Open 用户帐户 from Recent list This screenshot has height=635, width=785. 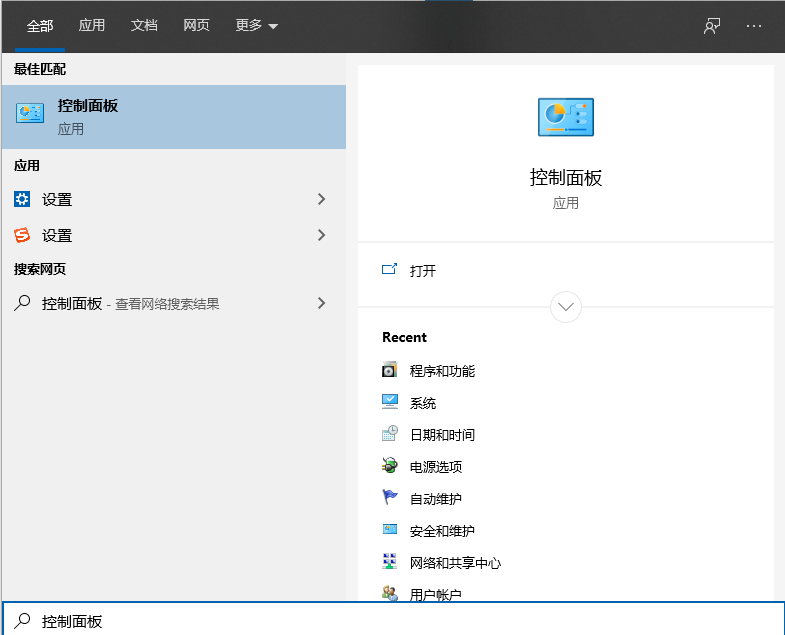coord(436,594)
